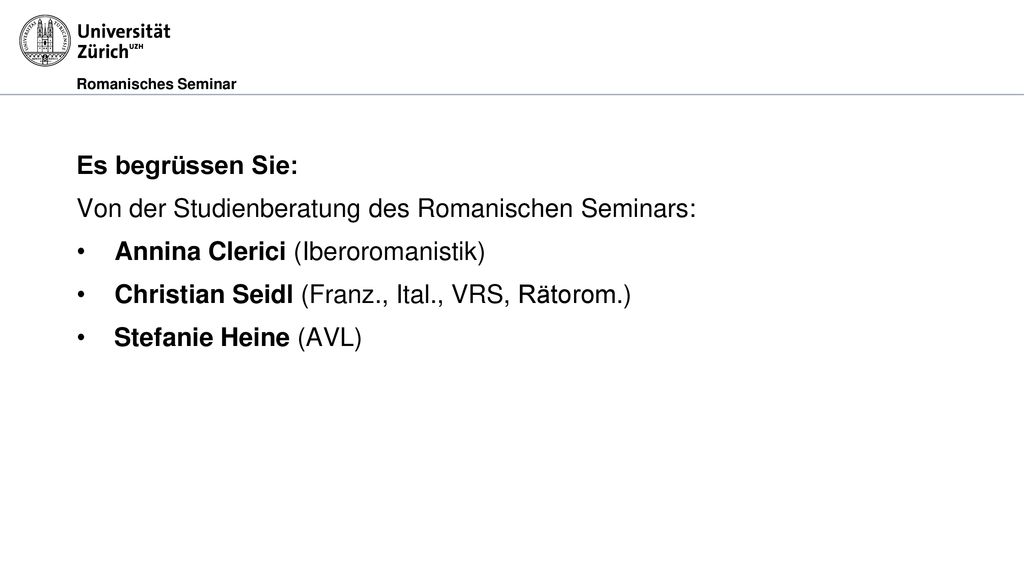The height and width of the screenshot is (576, 1024).
Task: Click the Universität Zürich wordmark
Action: pos(123,41)
